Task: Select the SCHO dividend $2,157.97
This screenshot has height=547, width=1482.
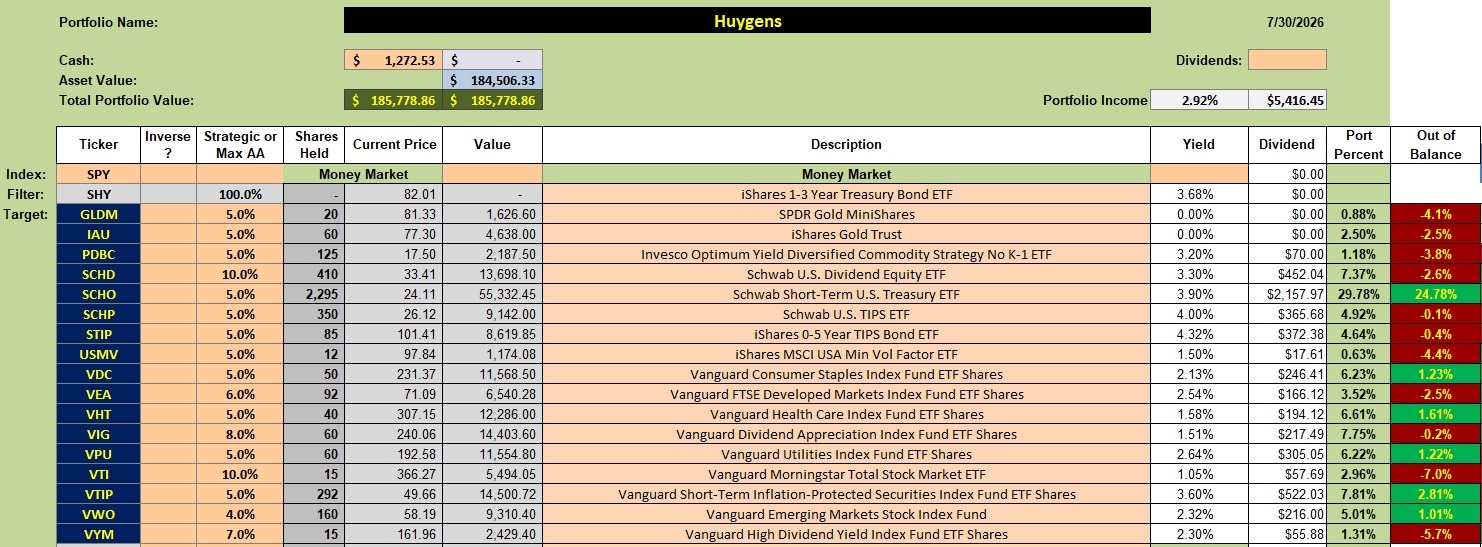Action: (1288, 294)
